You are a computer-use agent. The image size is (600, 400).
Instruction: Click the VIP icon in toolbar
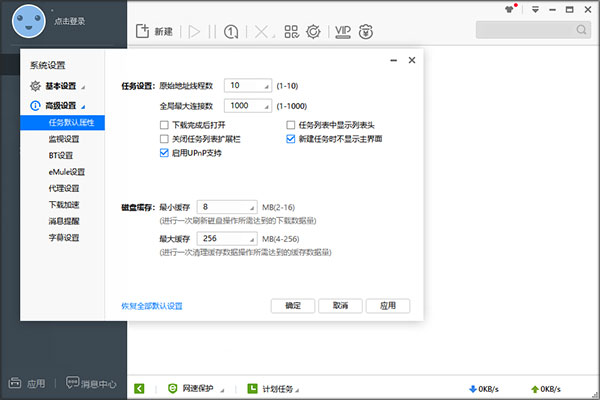(343, 32)
